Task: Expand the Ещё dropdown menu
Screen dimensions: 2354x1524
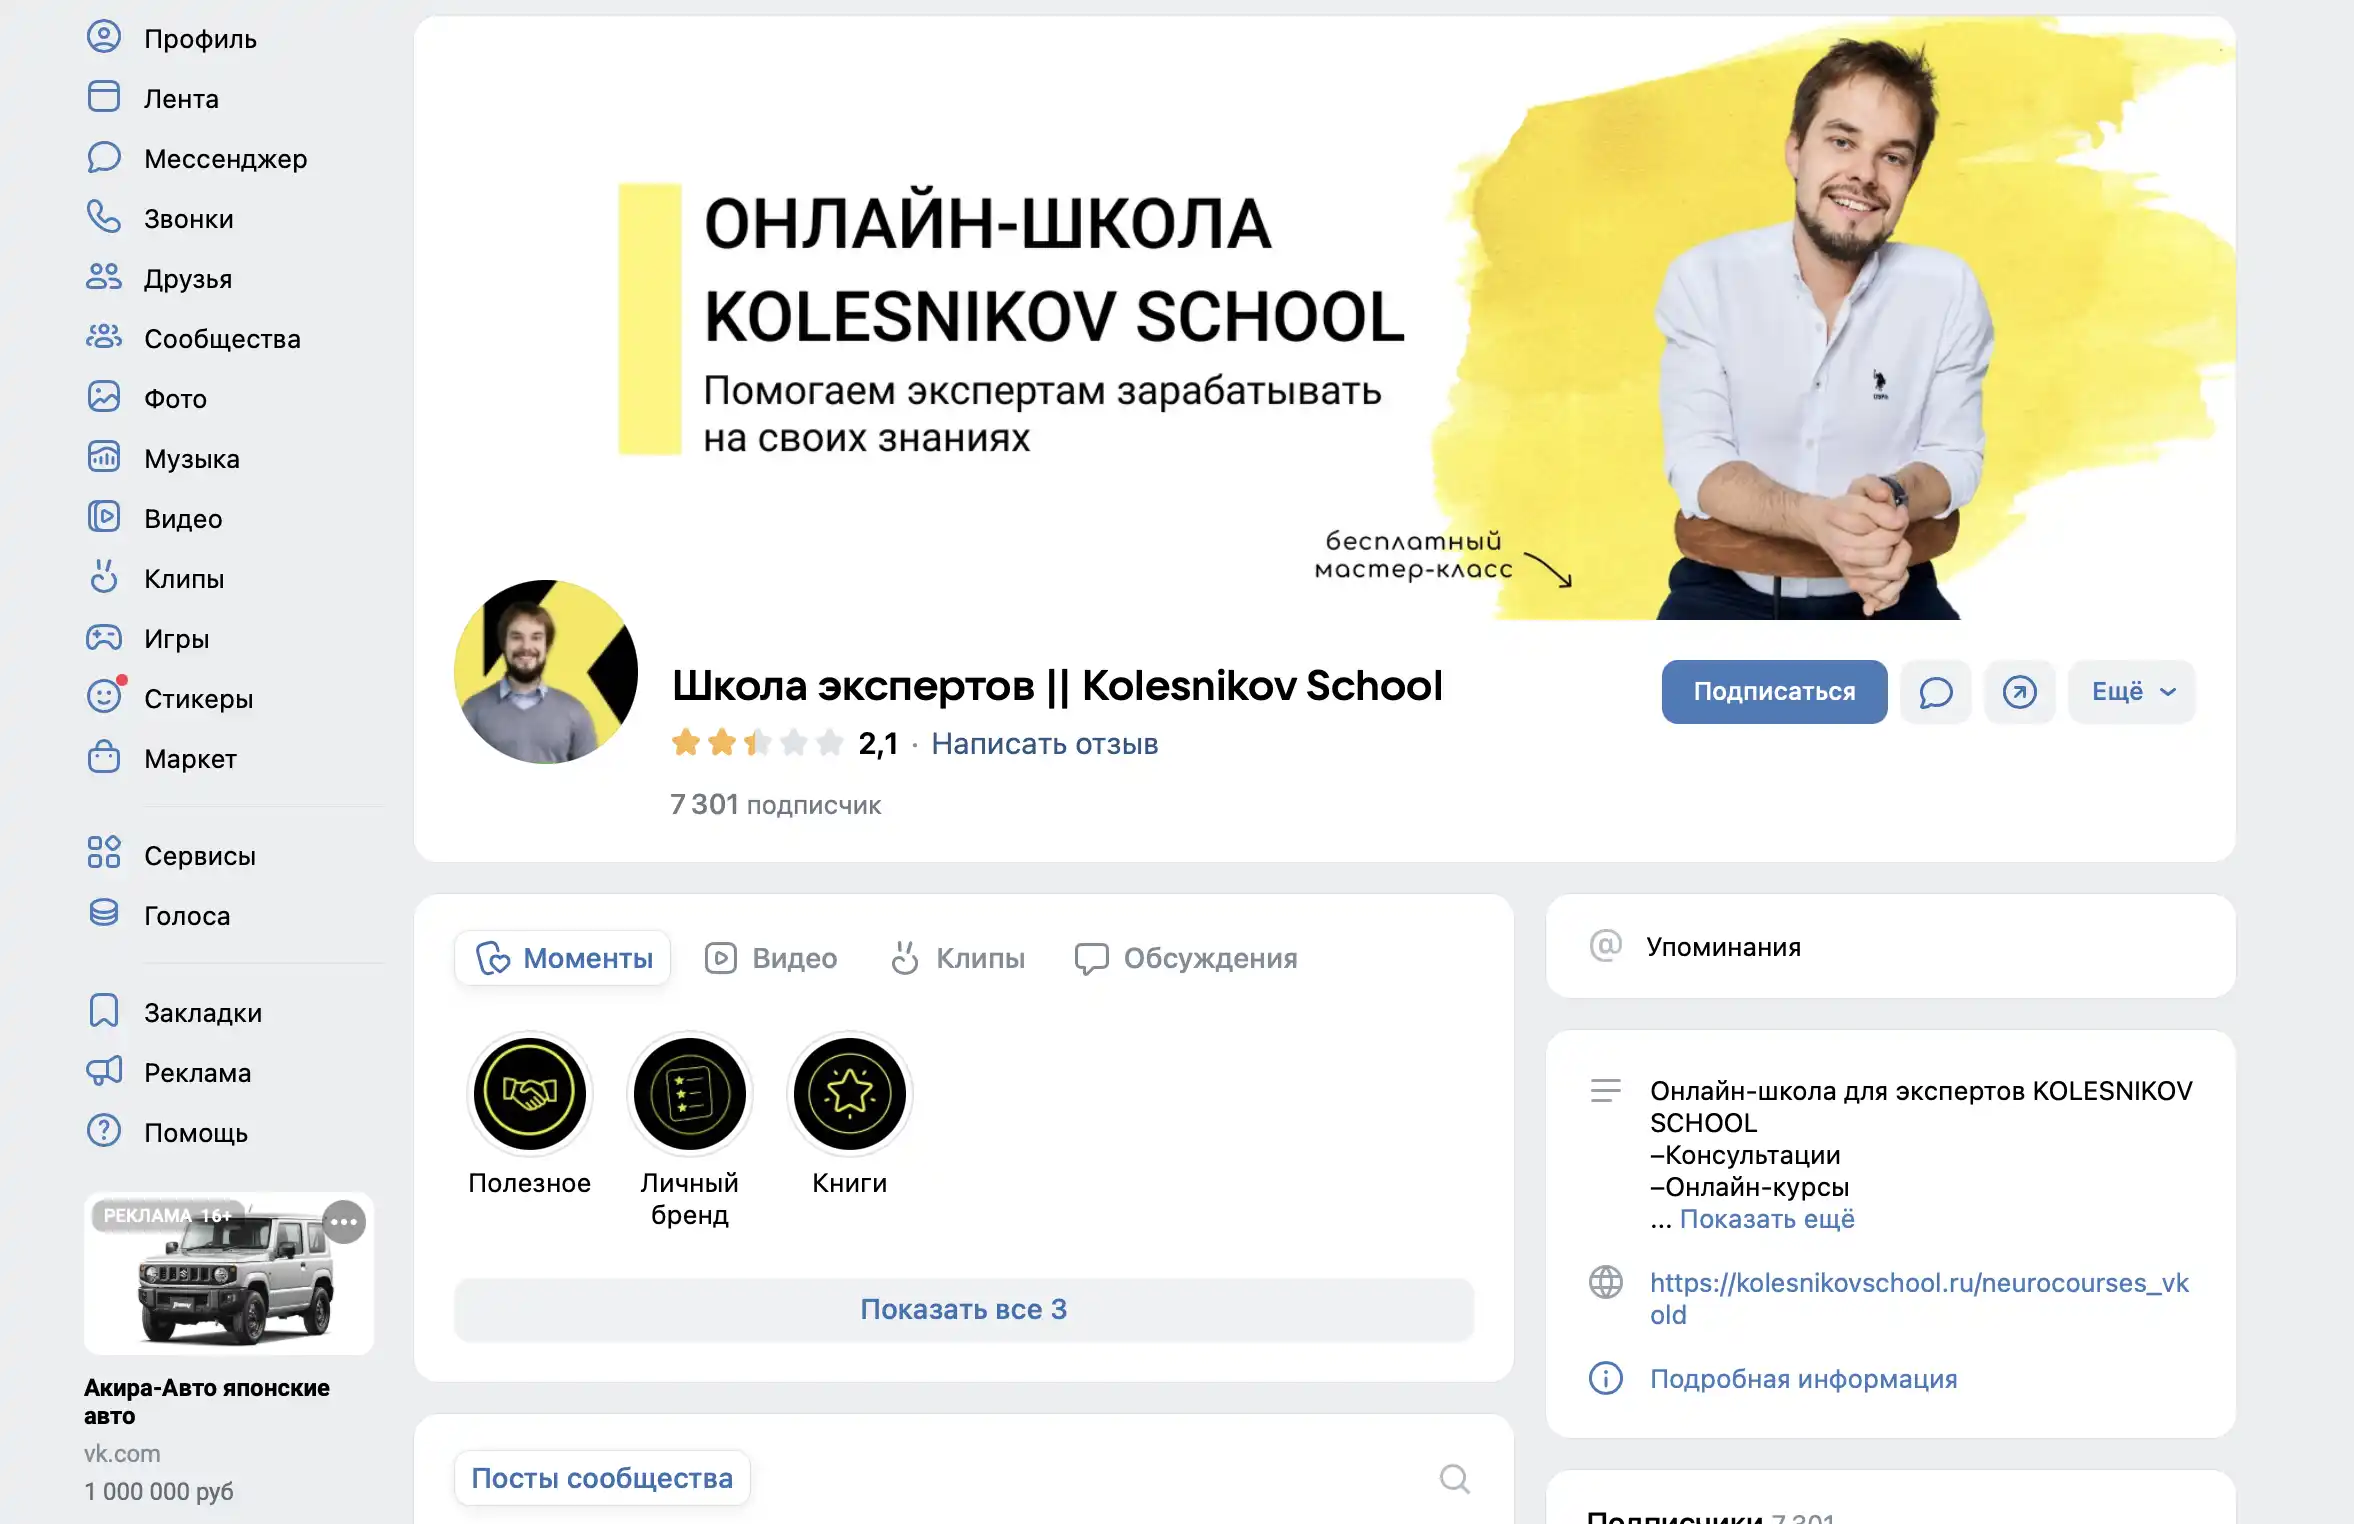Action: click(2132, 692)
